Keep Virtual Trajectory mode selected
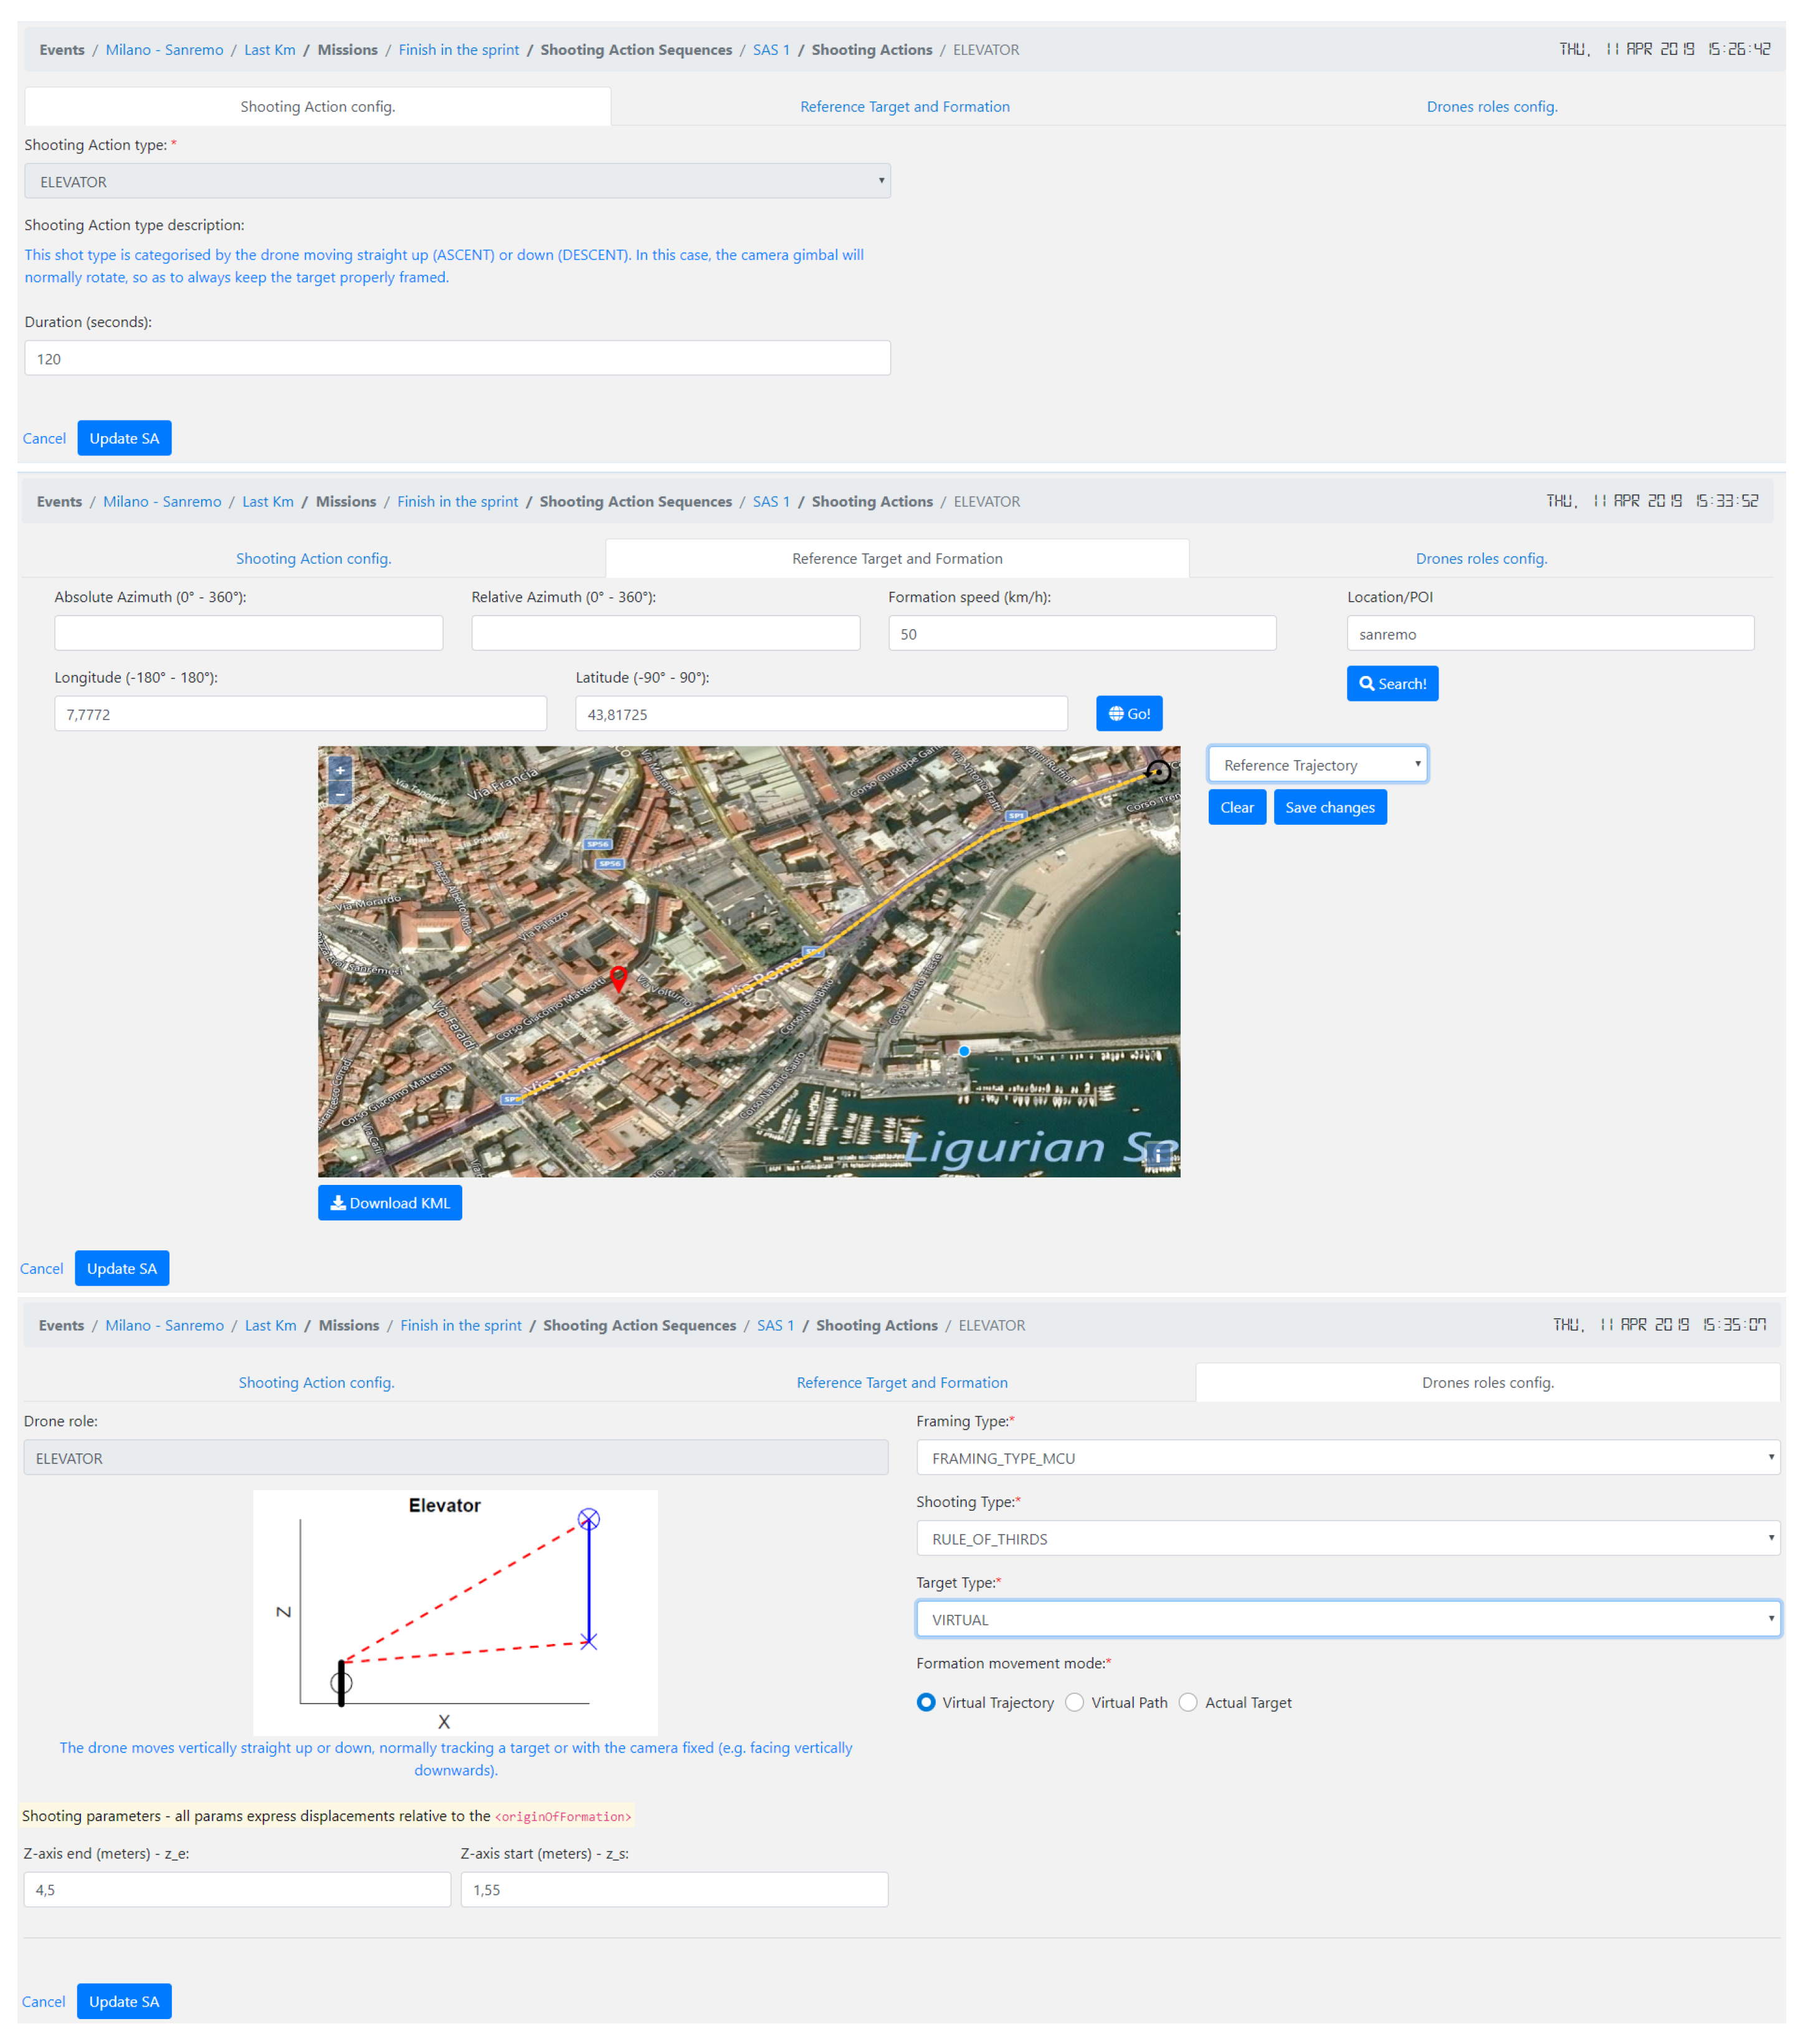Screen dimensions: 1808x2044 [x=926, y=1702]
